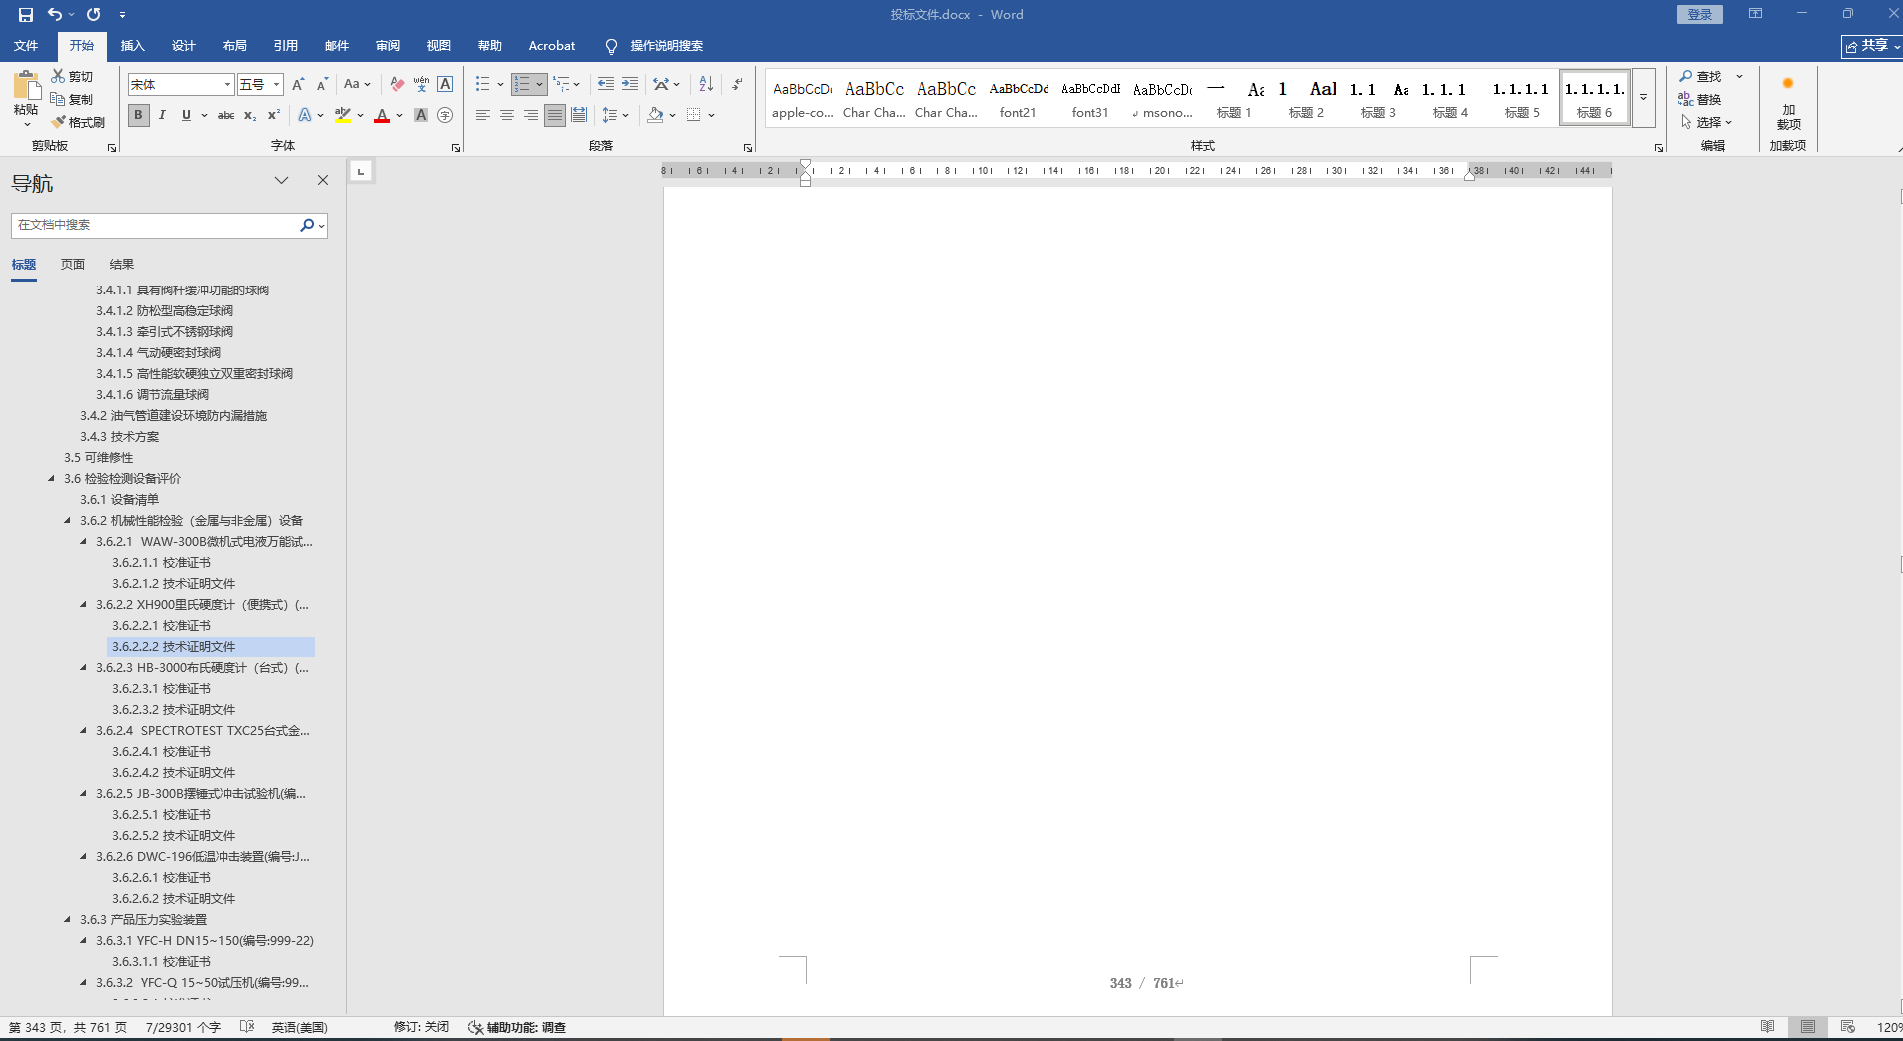Collapse the 3.6.2.2 XH900 heading node
The width and height of the screenshot is (1903, 1041).
(x=84, y=605)
